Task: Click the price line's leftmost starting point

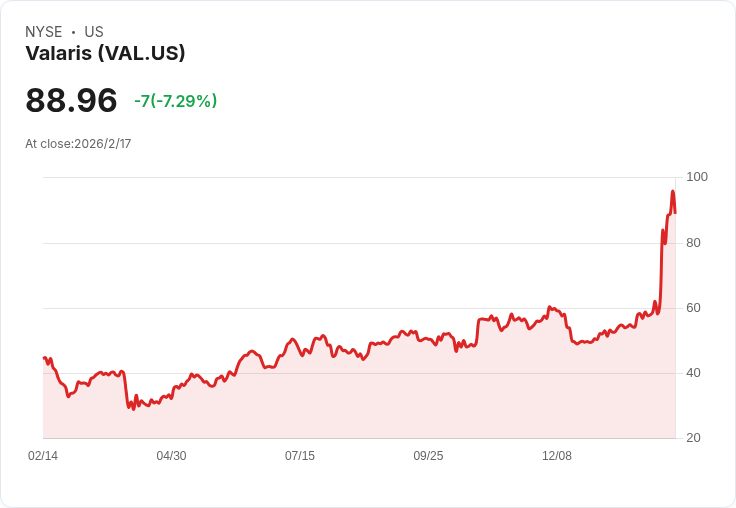Action: (x=44, y=358)
